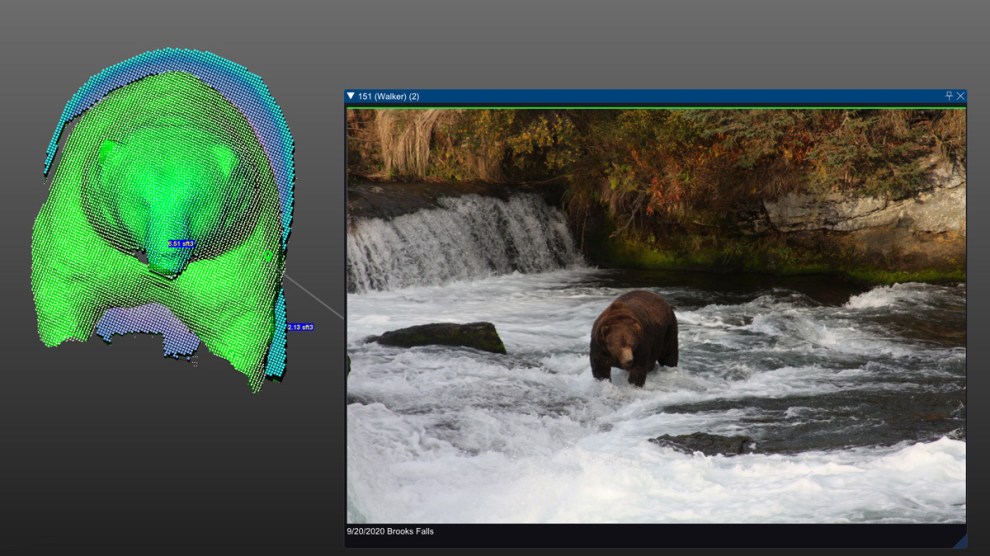Image resolution: width=990 pixels, height=556 pixels.
Task: Close the 151 (Walker) photo window
Action: pos(961,96)
